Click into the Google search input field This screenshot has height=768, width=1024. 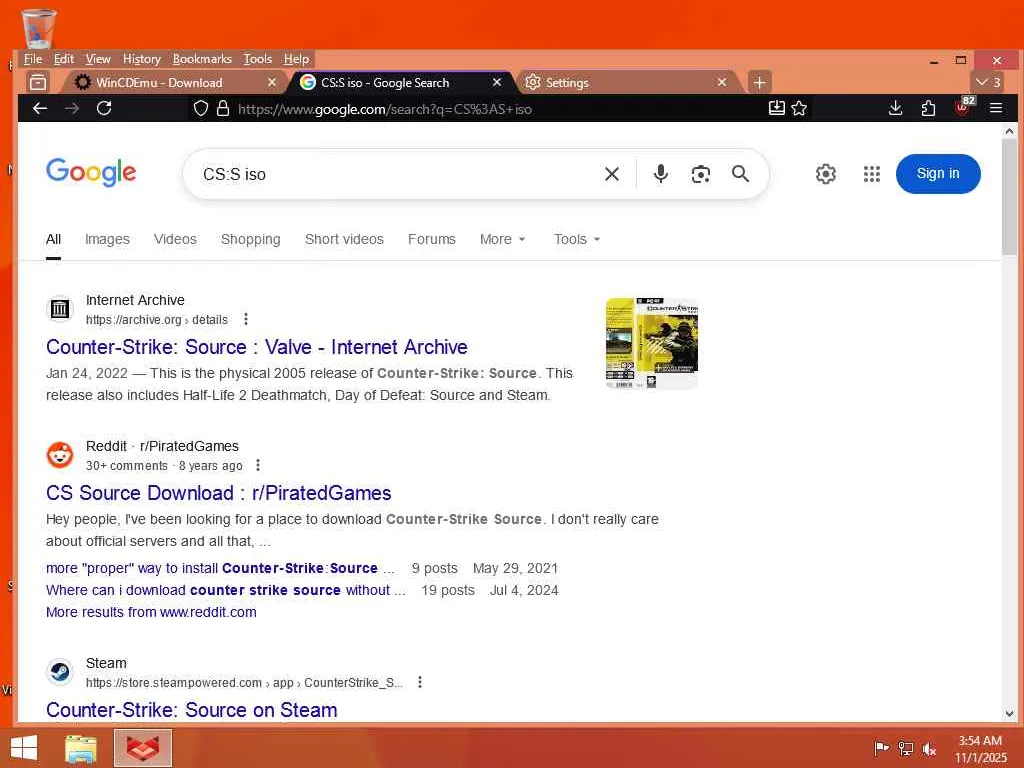398,174
